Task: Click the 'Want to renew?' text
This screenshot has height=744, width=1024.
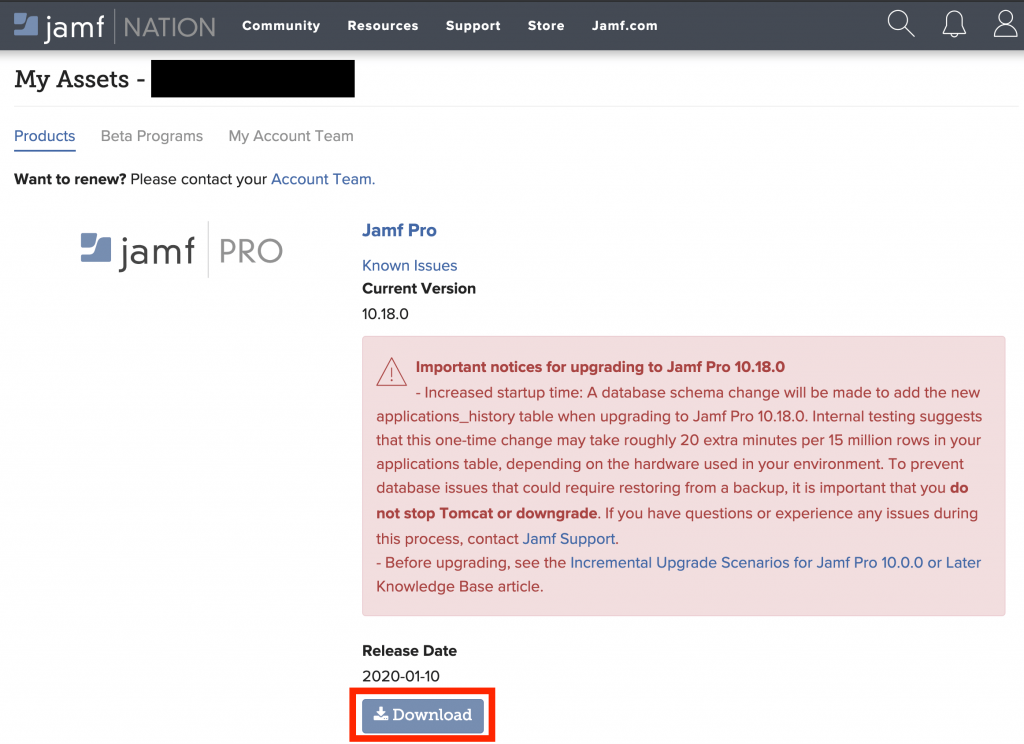Action: (x=70, y=179)
